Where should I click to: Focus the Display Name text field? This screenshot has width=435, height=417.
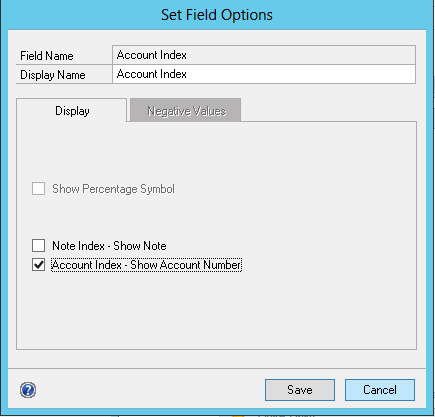click(264, 74)
